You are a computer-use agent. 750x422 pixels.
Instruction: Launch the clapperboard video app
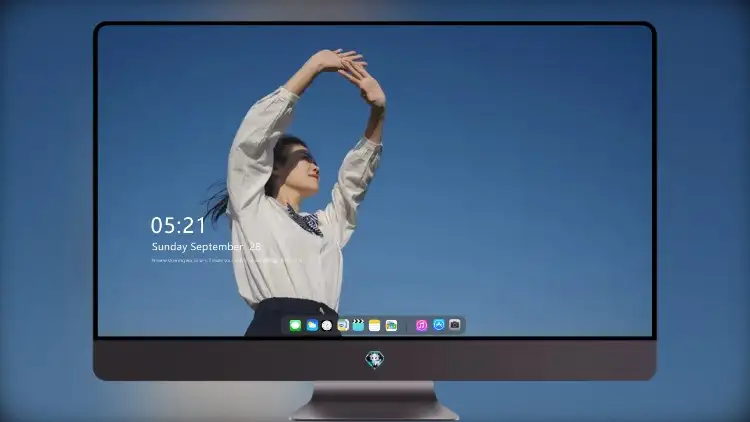pyautogui.click(x=358, y=325)
